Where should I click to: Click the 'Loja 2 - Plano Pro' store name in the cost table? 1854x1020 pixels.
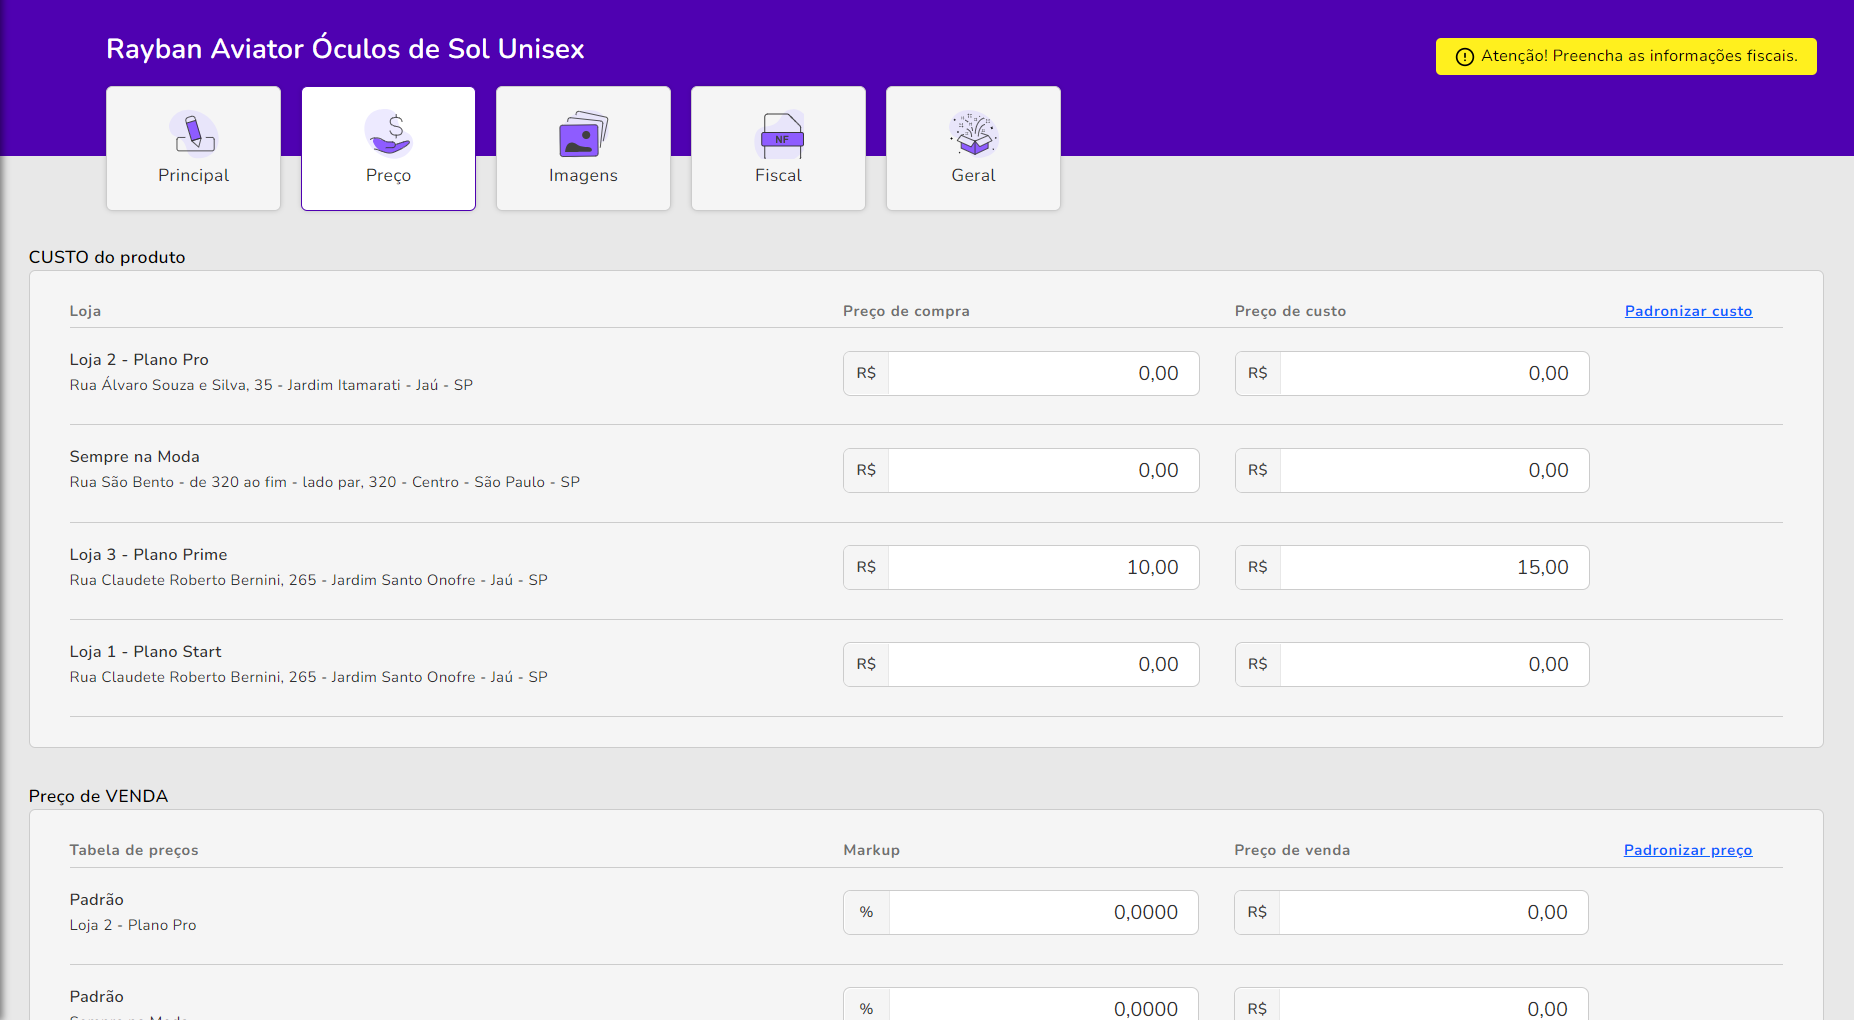tap(139, 359)
